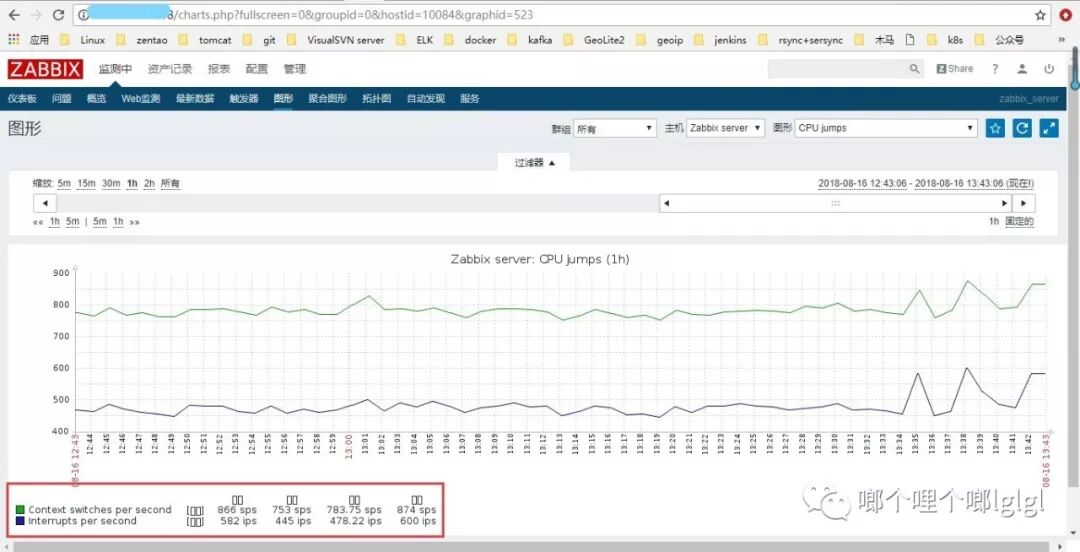Set zoom to 30m
The image size is (1080, 552).
click(111, 183)
